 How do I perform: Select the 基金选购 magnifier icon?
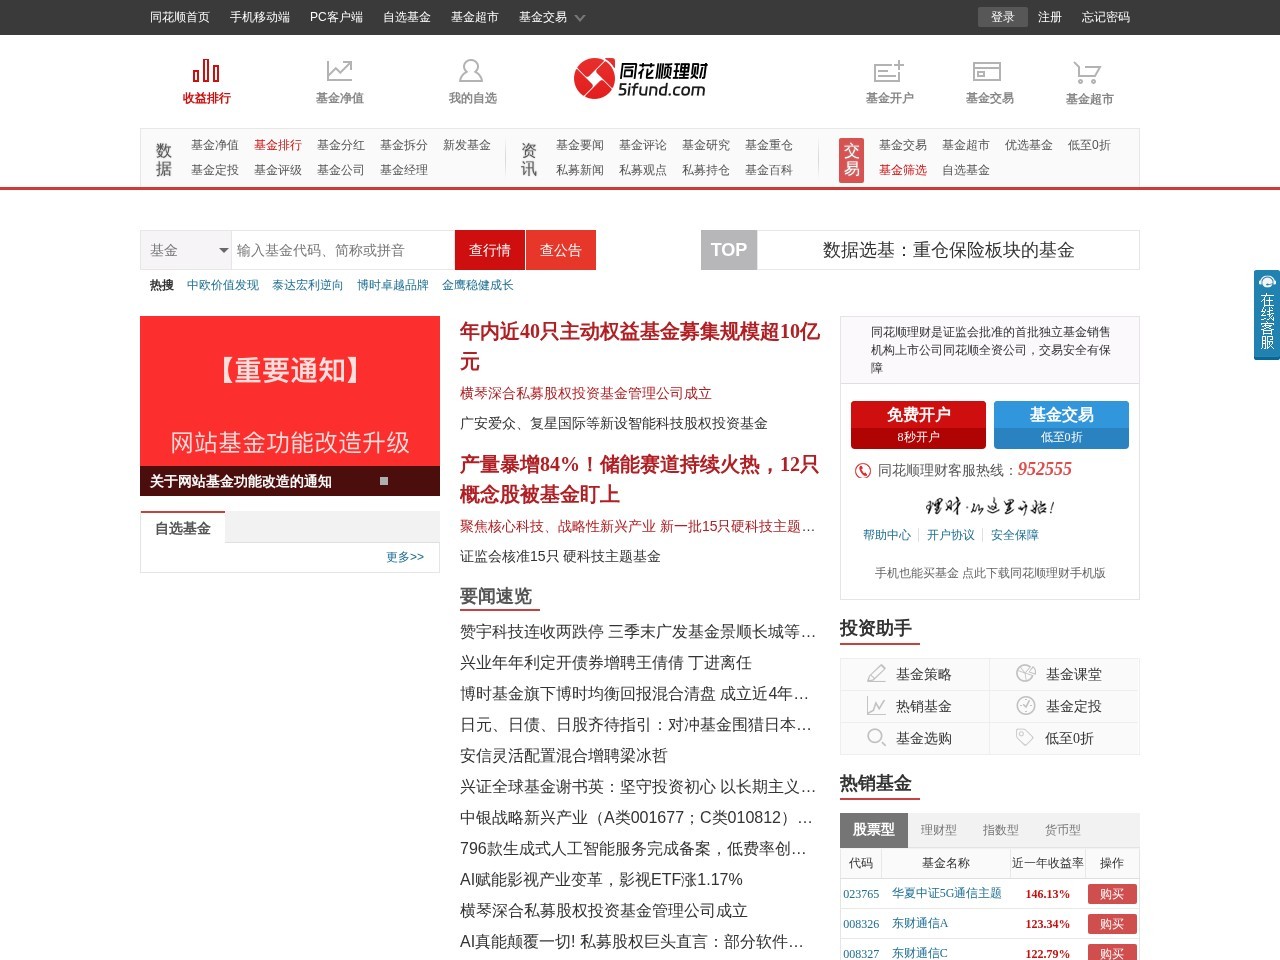tap(876, 738)
